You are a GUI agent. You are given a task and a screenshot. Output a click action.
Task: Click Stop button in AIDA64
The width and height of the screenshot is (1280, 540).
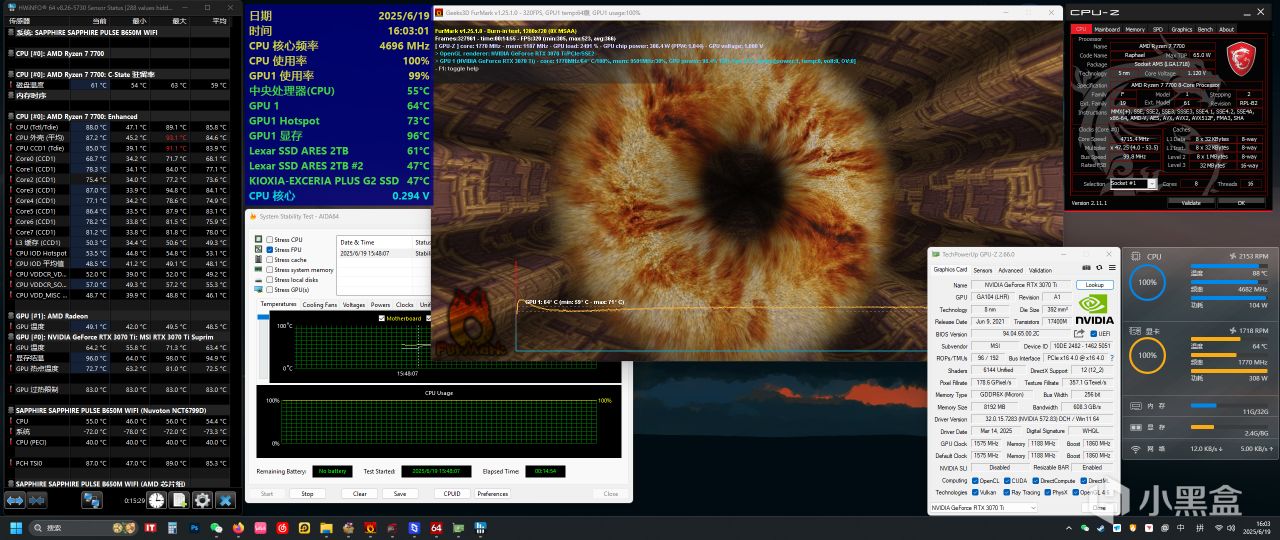pyautogui.click(x=307, y=493)
